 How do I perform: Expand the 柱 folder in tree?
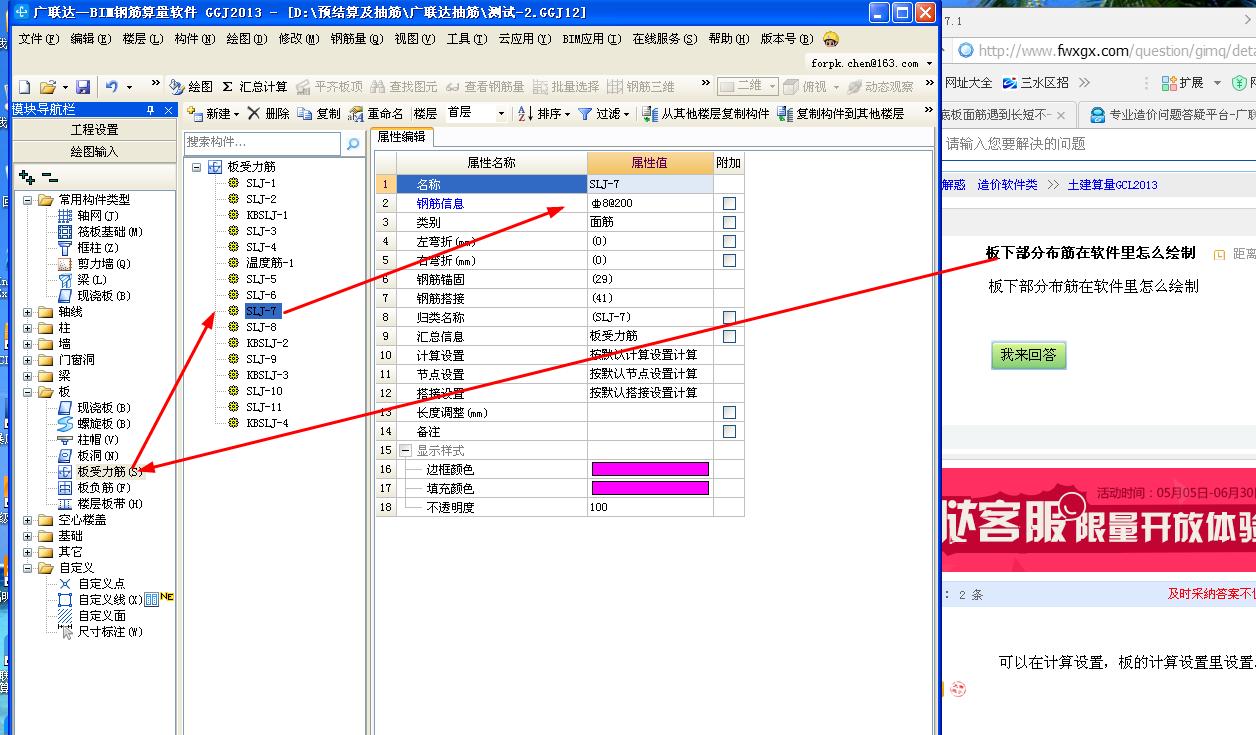click(28, 328)
